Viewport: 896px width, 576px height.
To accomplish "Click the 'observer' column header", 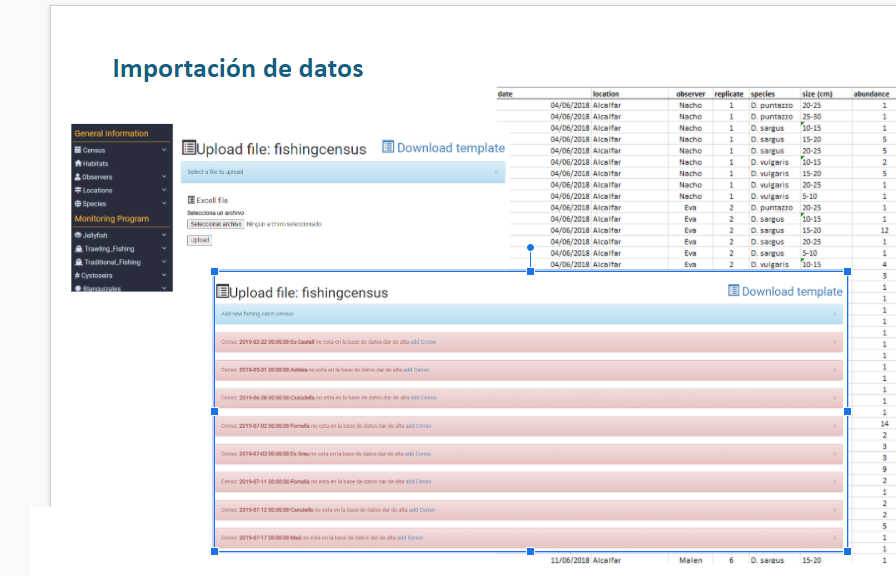I will [691, 94].
